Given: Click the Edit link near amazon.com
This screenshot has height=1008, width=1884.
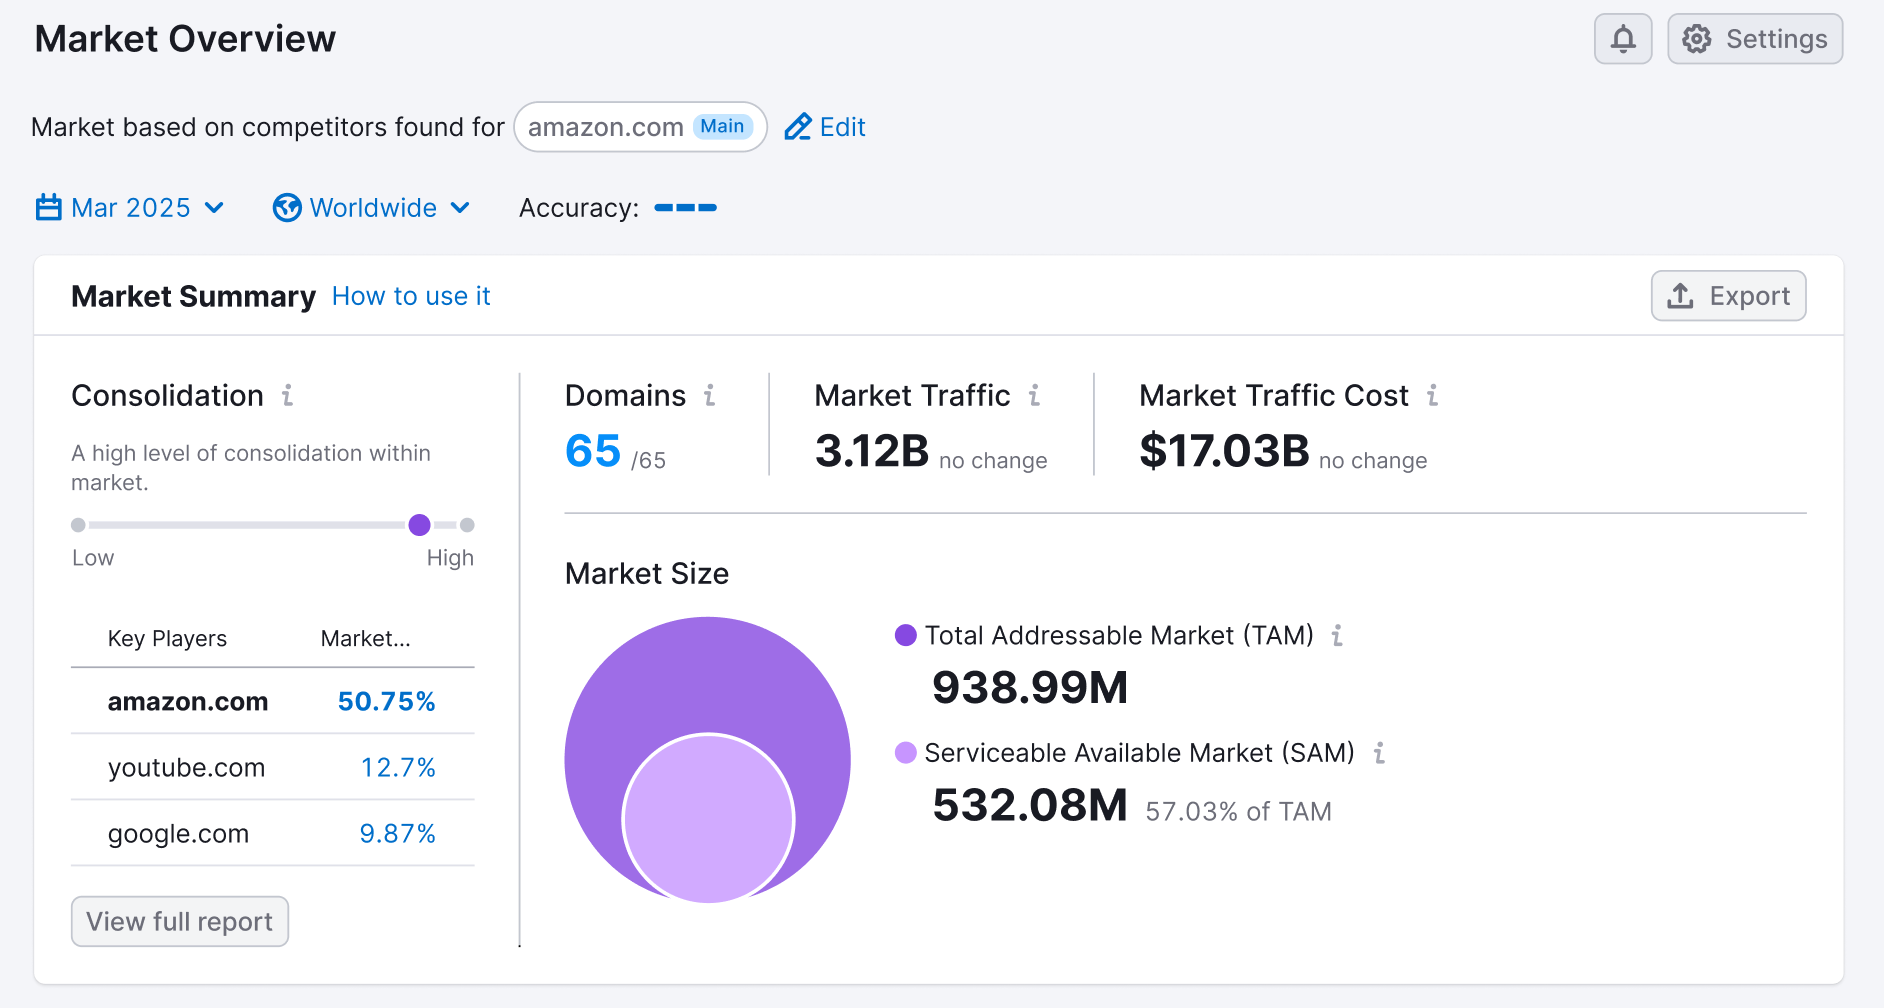Looking at the screenshot, I should pyautogui.click(x=841, y=127).
